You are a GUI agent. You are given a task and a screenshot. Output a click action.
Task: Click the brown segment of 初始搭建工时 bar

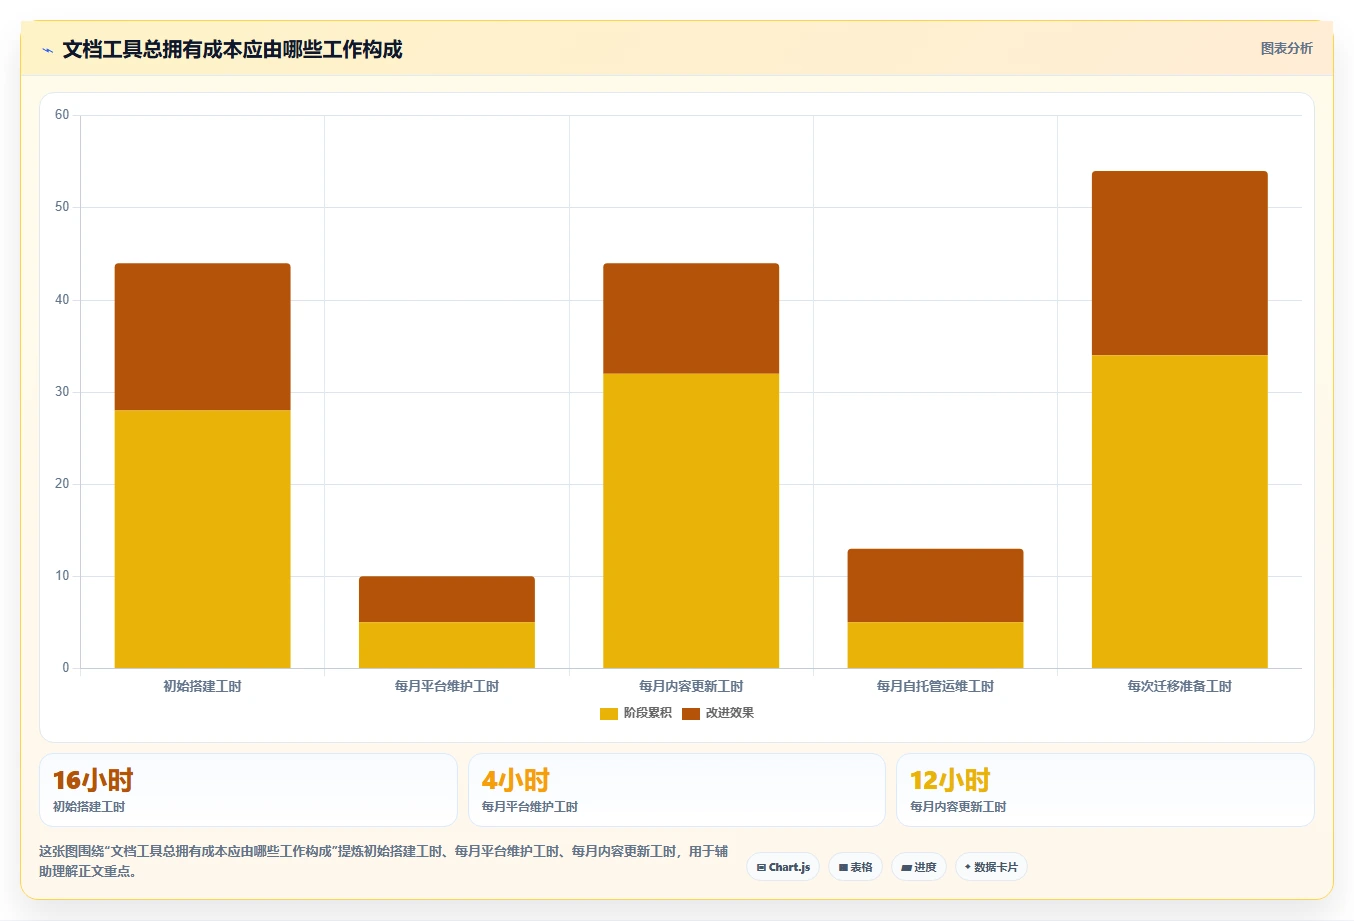(203, 337)
